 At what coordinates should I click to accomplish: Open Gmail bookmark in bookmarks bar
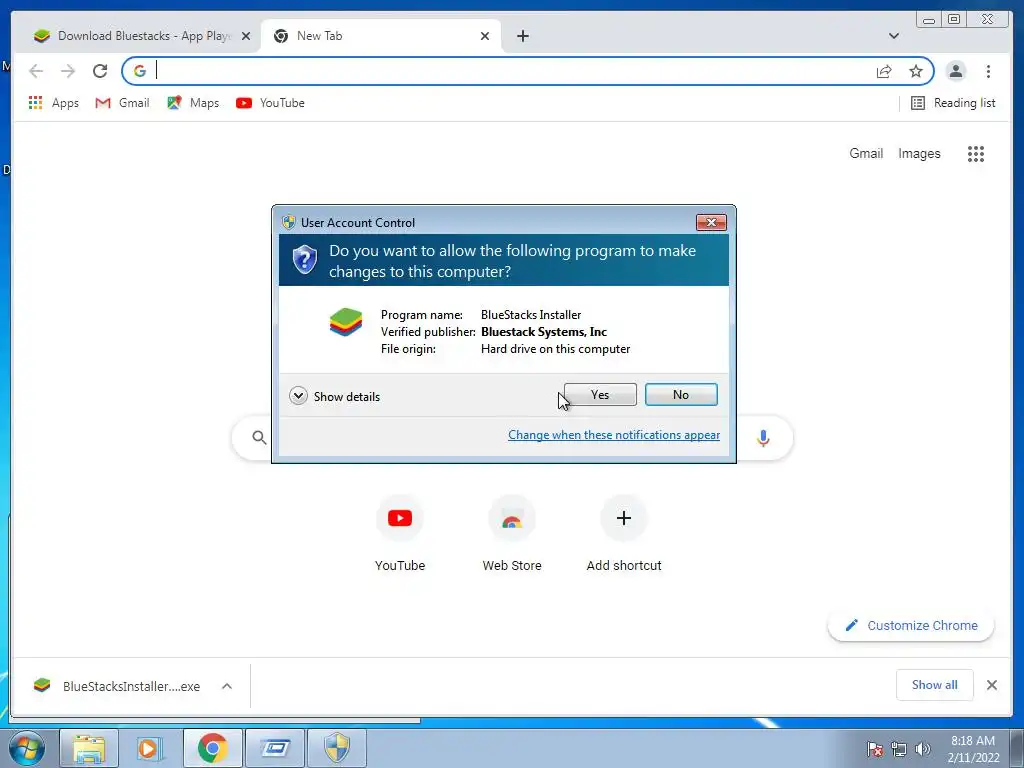point(122,103)
